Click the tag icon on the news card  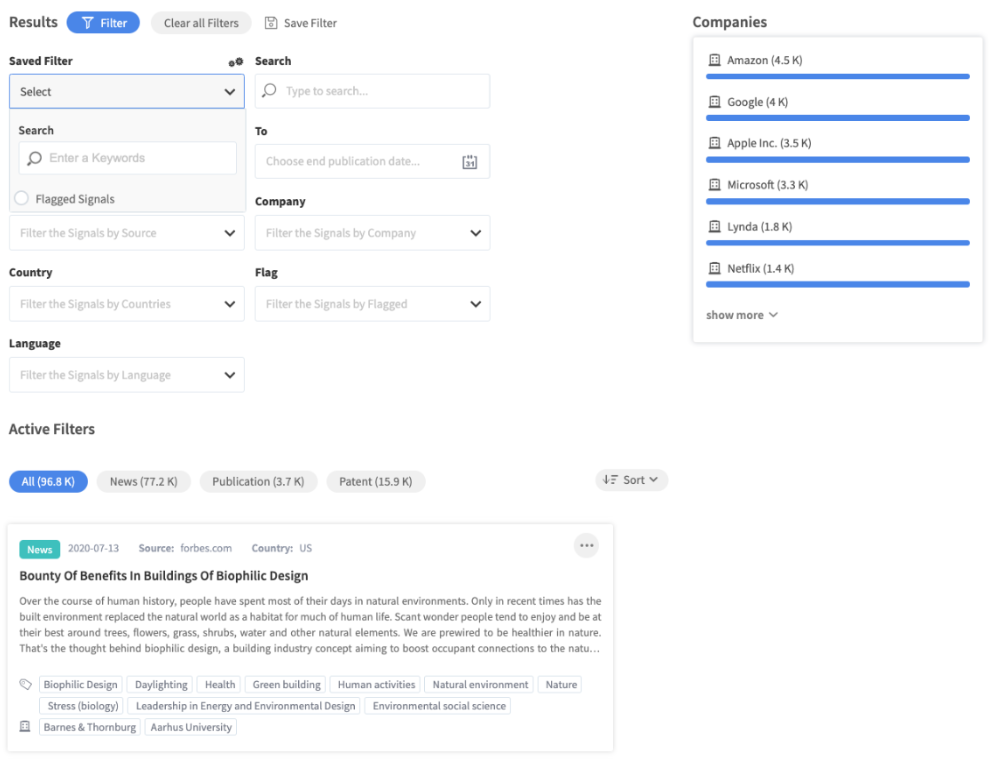point(25,685)
